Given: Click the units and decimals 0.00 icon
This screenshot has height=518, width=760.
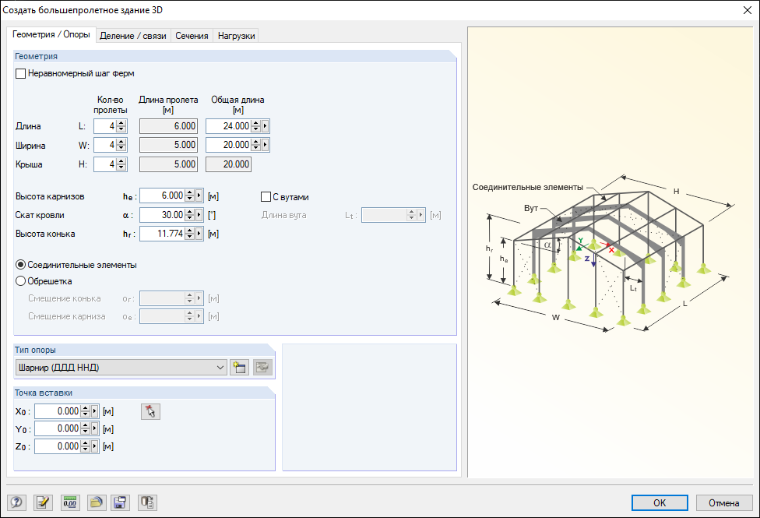Looking at the screenshot, I should tap(70, 502).
